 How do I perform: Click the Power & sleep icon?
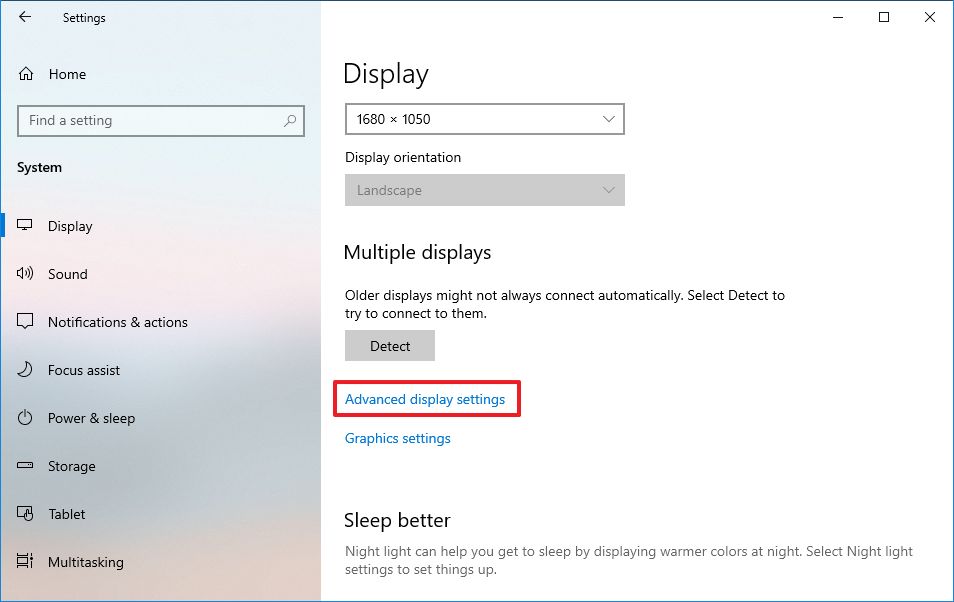[x=26, y=418]
